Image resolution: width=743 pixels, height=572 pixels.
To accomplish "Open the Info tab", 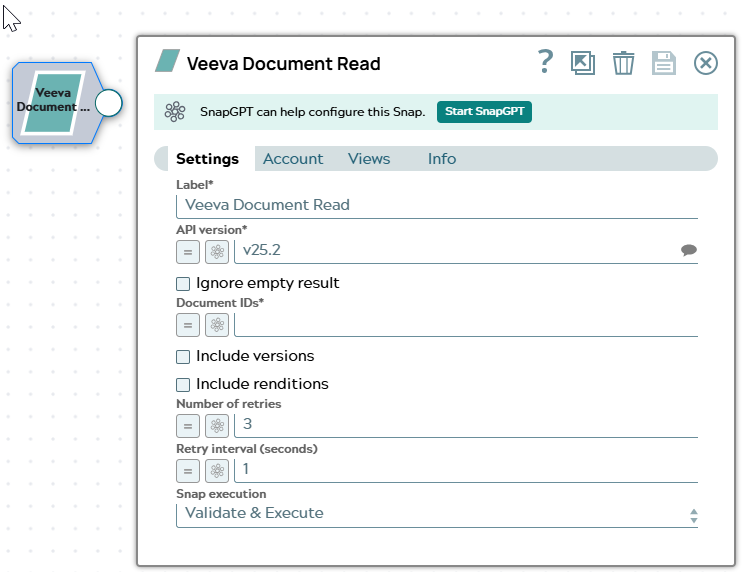I will (x=442, y=159).
